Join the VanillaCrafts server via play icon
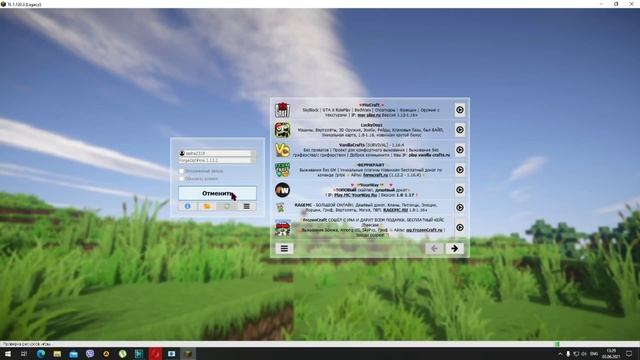The height and width of the screenshot is (360, 640). point(460,150)
